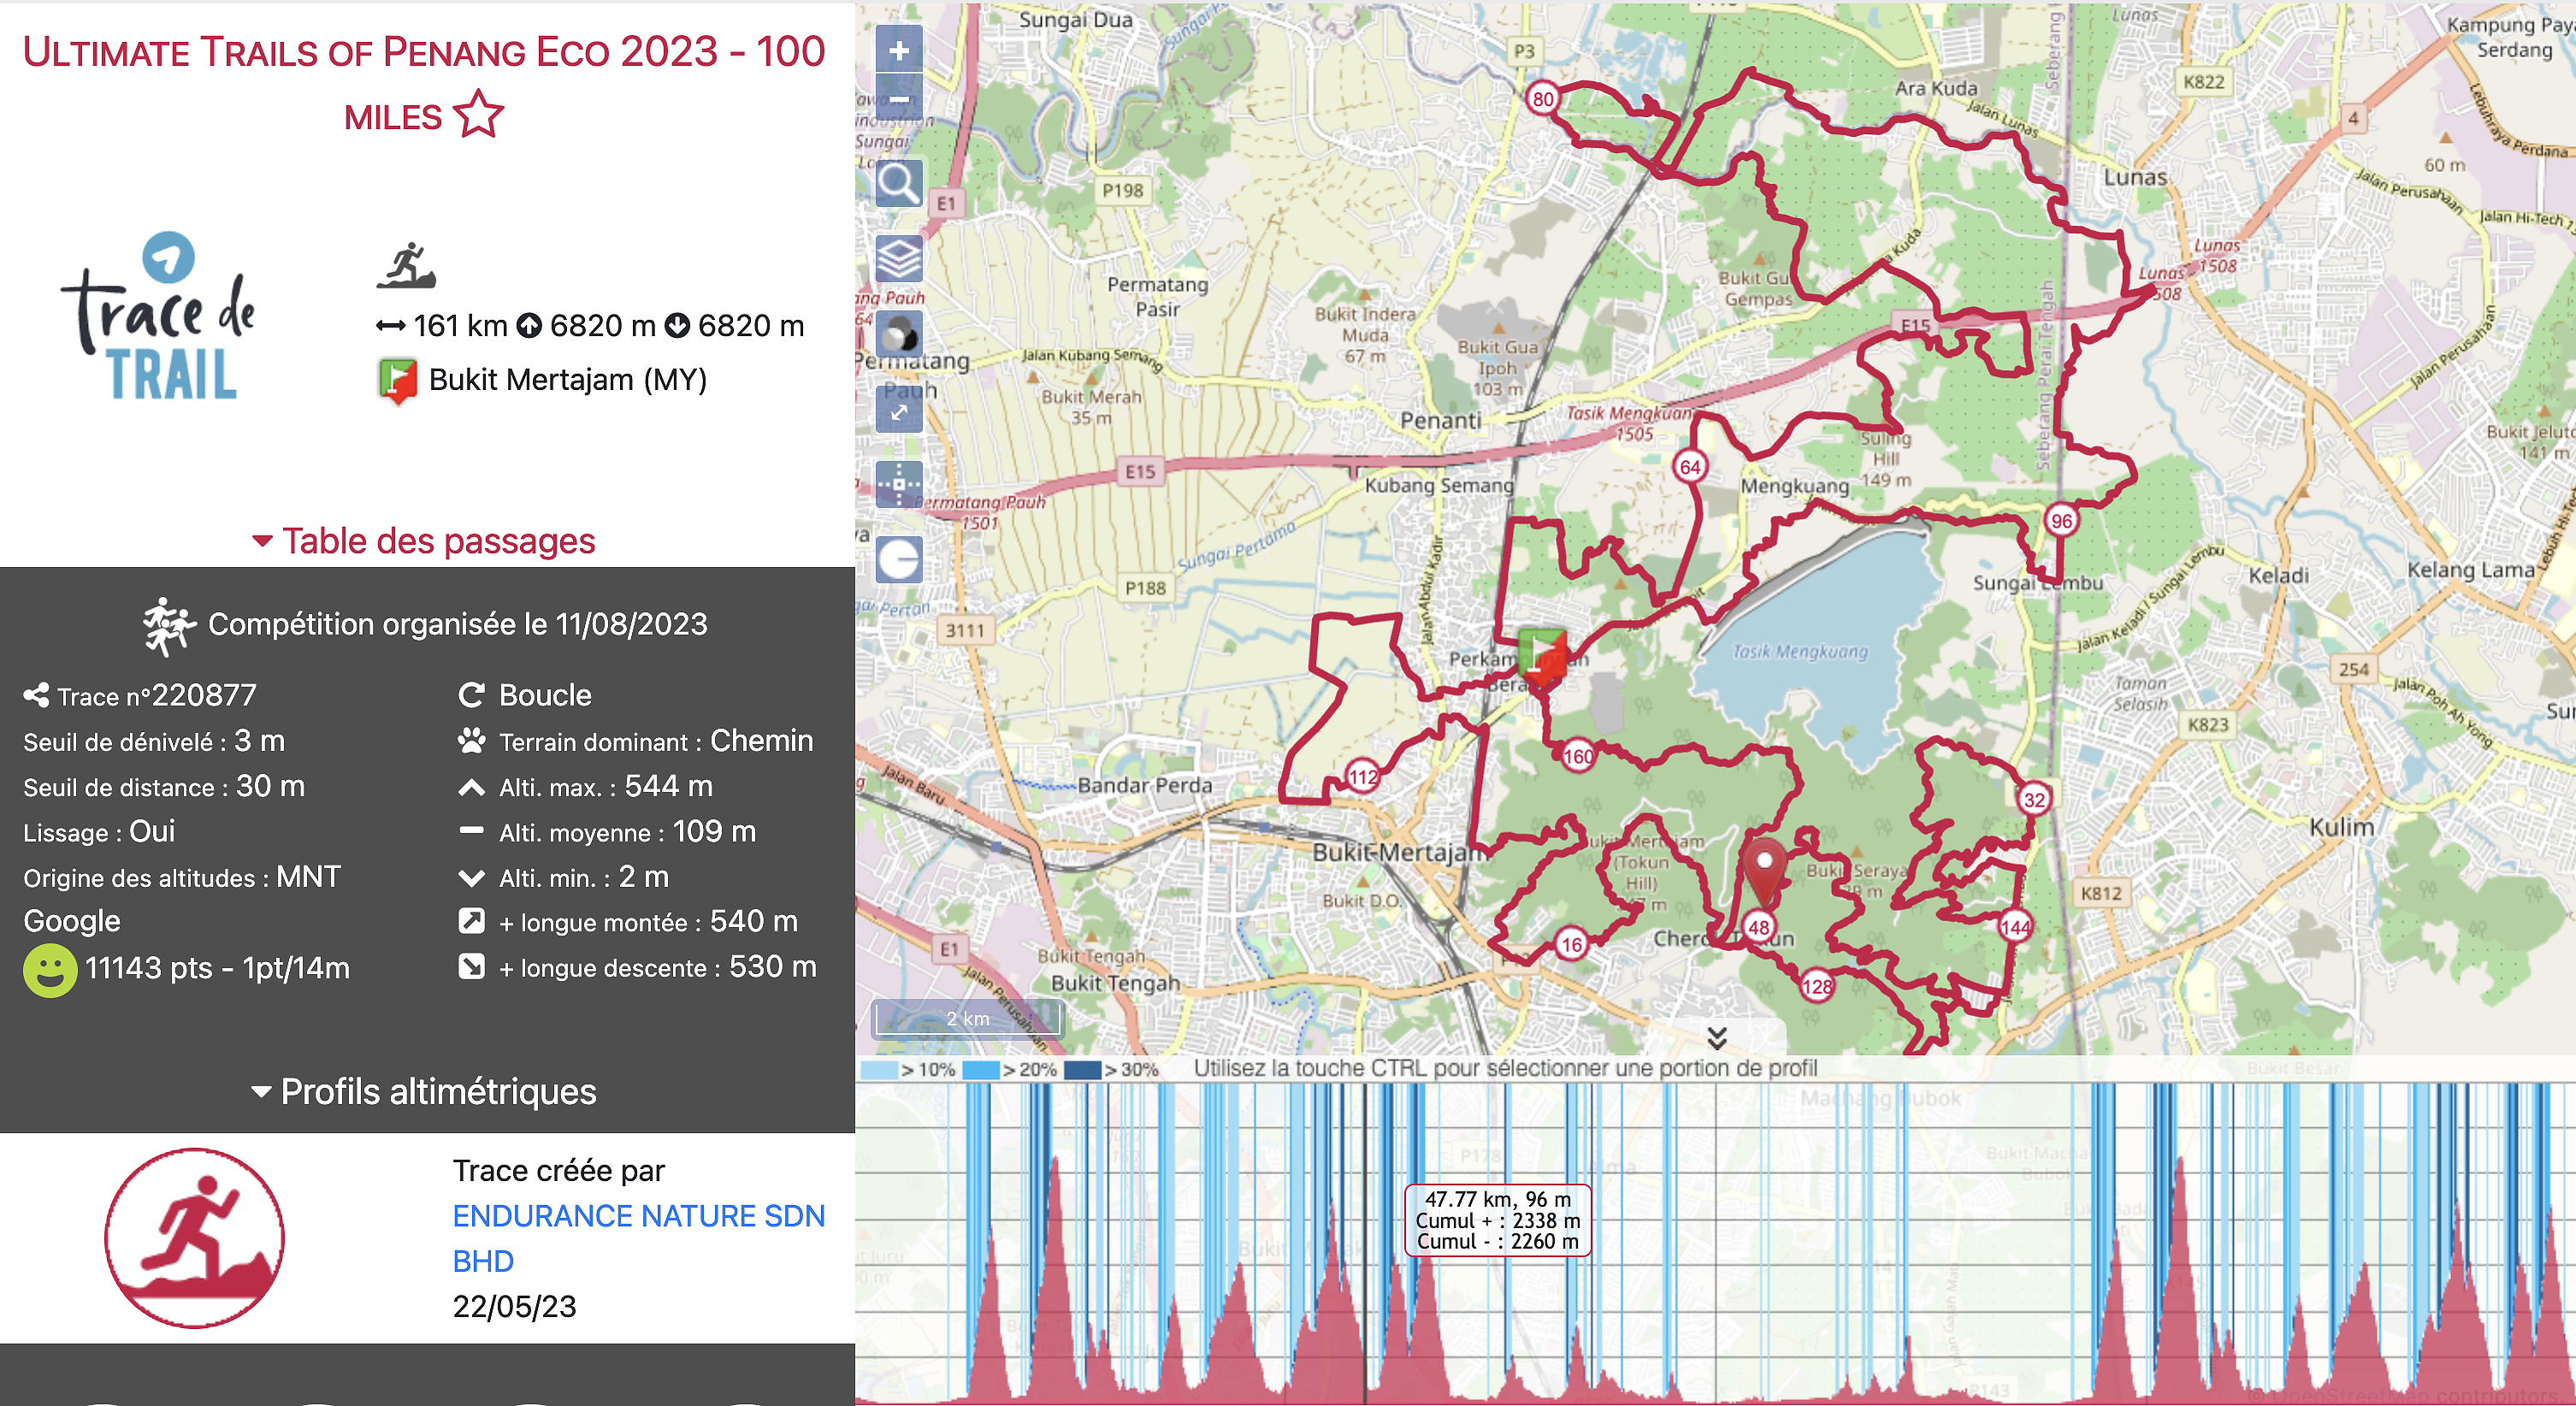Viewport: 2576px width, 1406px height.
Task: Open the Trace de Trail home logo
Action: tap(162, 318)
